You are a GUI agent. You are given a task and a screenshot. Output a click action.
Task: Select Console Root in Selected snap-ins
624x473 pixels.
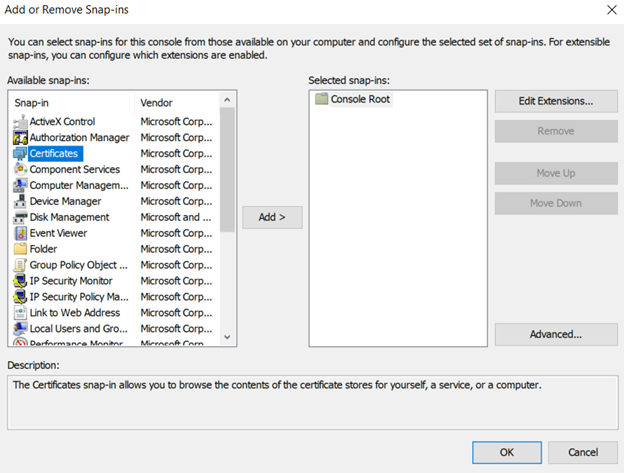coord(360,99)
